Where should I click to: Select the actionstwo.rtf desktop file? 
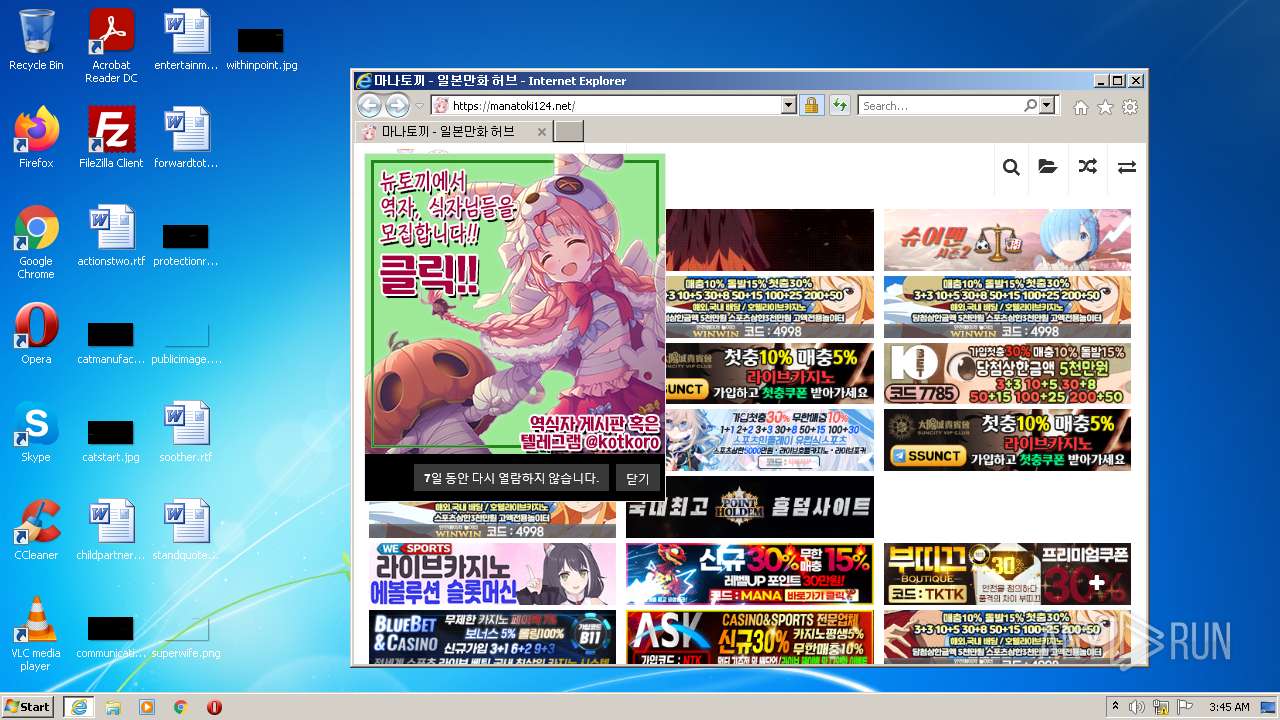[x=111, y=235]
